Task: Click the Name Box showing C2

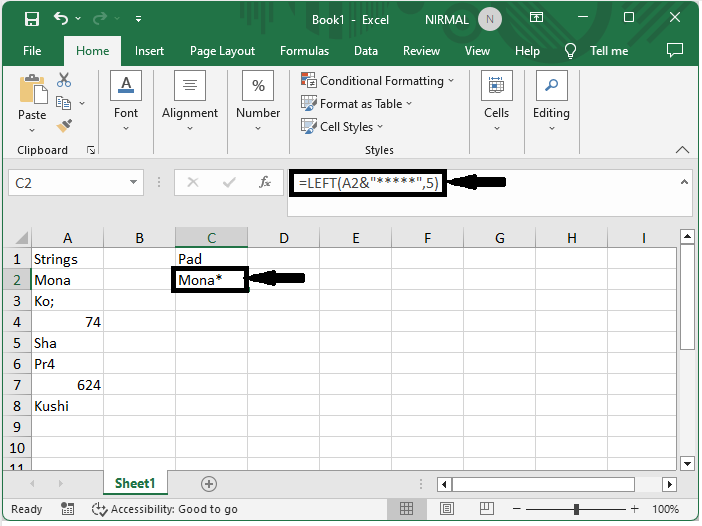Action: 68,183
